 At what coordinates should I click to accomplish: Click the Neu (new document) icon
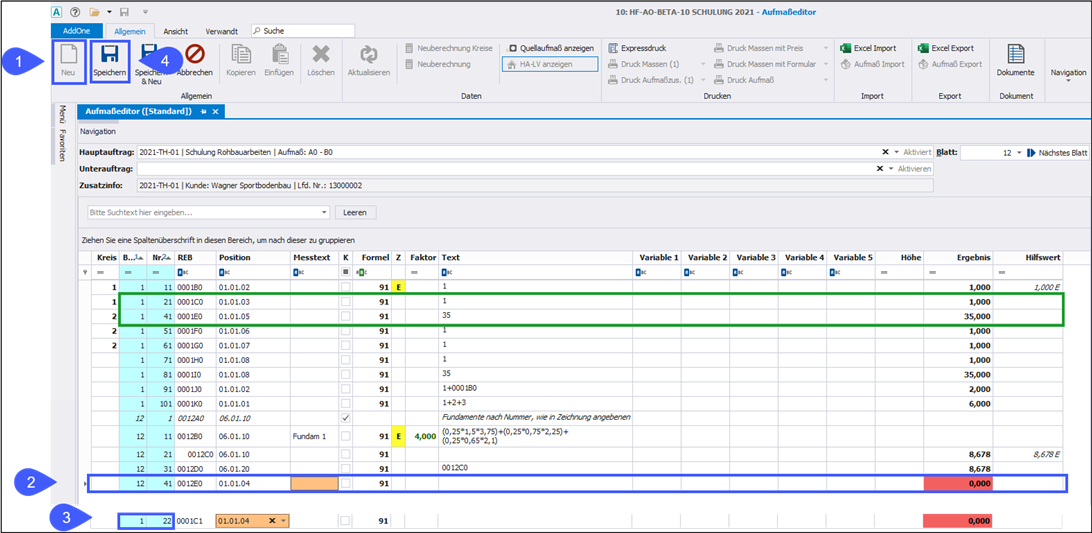[68, 55]
